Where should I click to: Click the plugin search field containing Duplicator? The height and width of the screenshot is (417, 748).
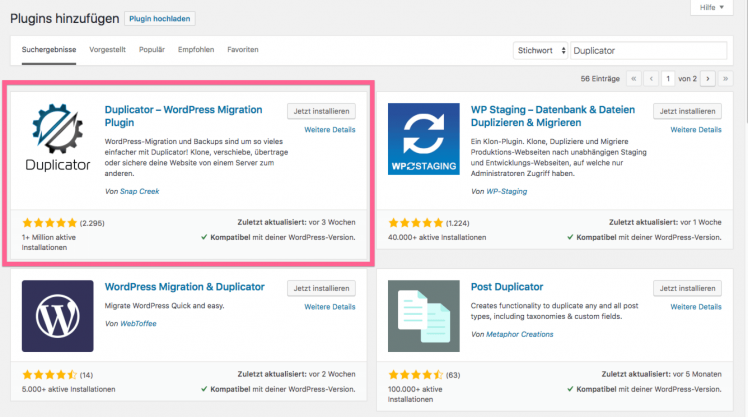[648, 51]
